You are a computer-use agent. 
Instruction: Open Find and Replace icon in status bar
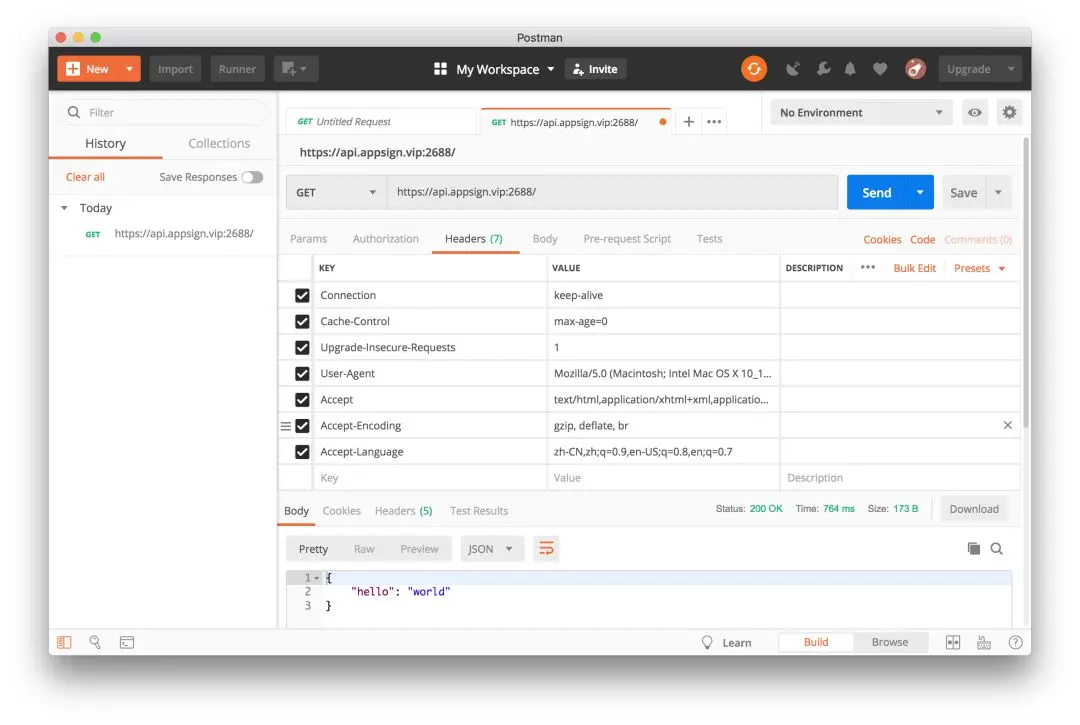[95, 642]
